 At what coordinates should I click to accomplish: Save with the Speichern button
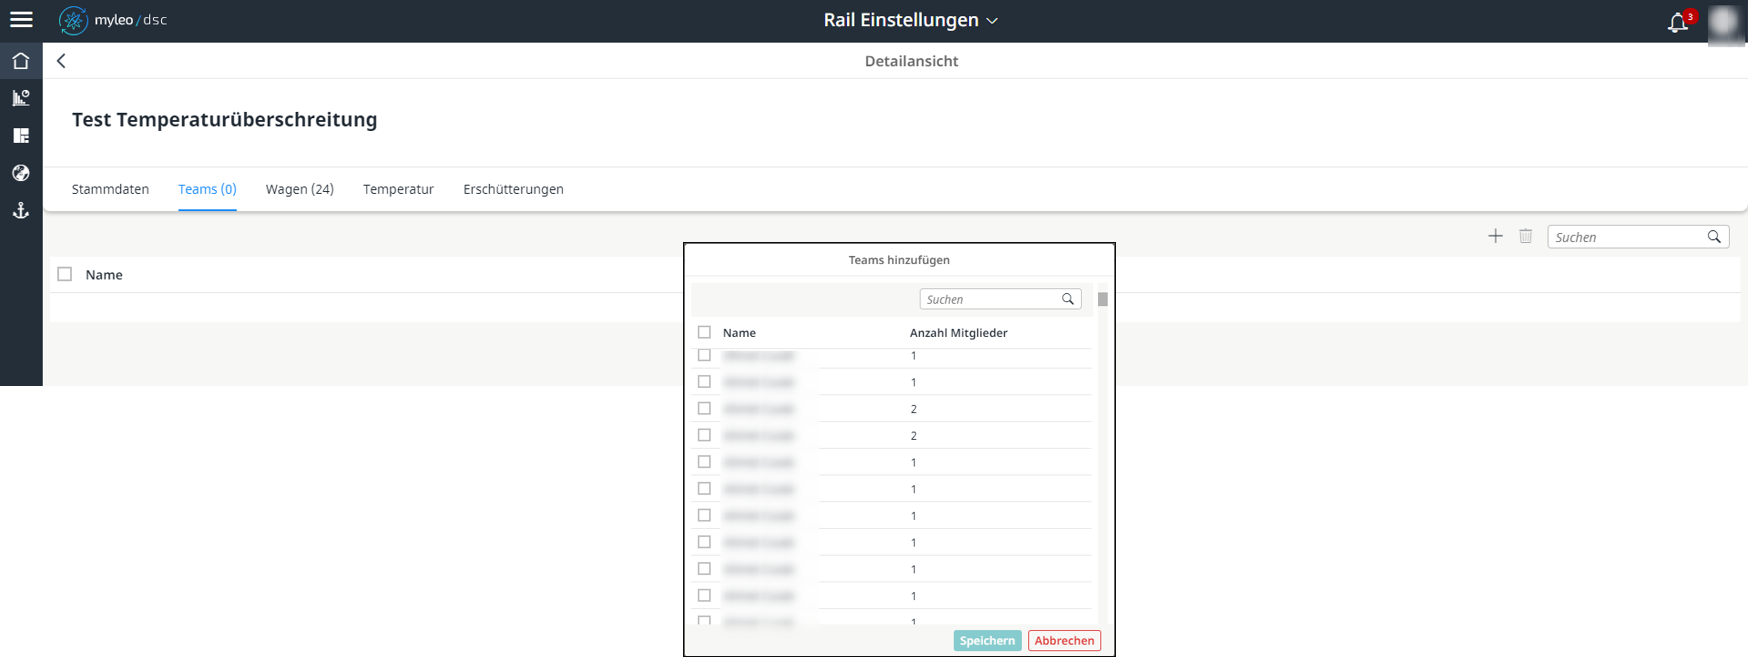[x=987, y=641]
